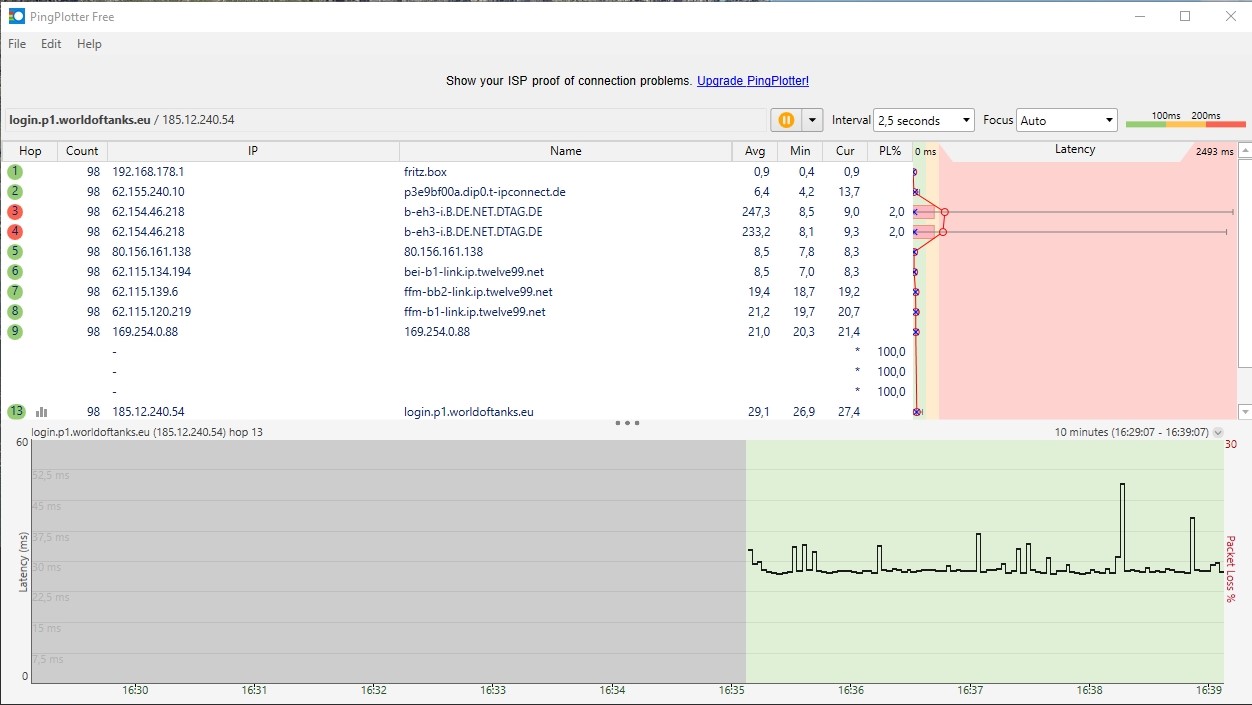Pause tracing with the orange pause button

click(x=786, y=120)
